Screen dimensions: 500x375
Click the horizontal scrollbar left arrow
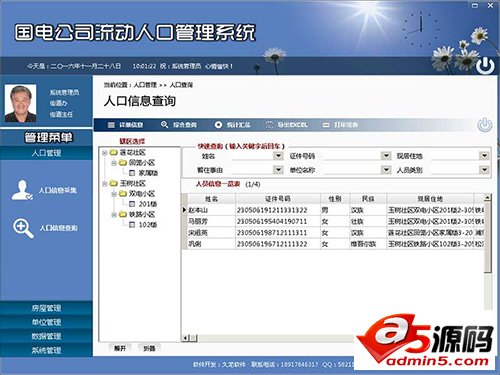click(186, 338)
